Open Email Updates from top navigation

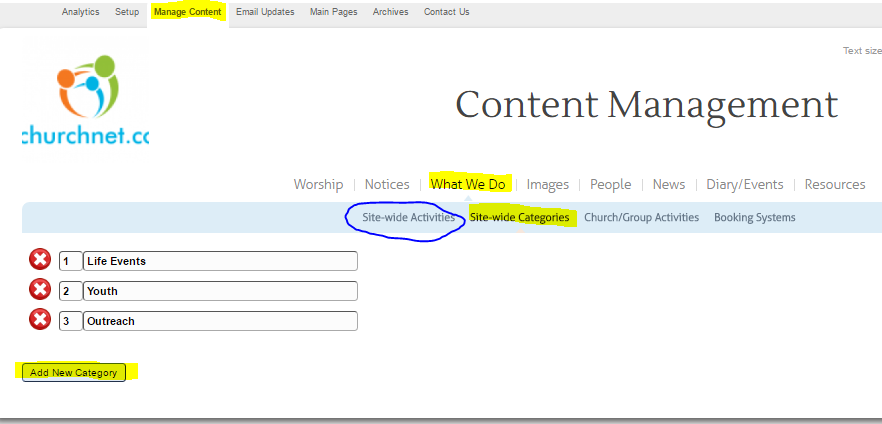pos(265,12)
